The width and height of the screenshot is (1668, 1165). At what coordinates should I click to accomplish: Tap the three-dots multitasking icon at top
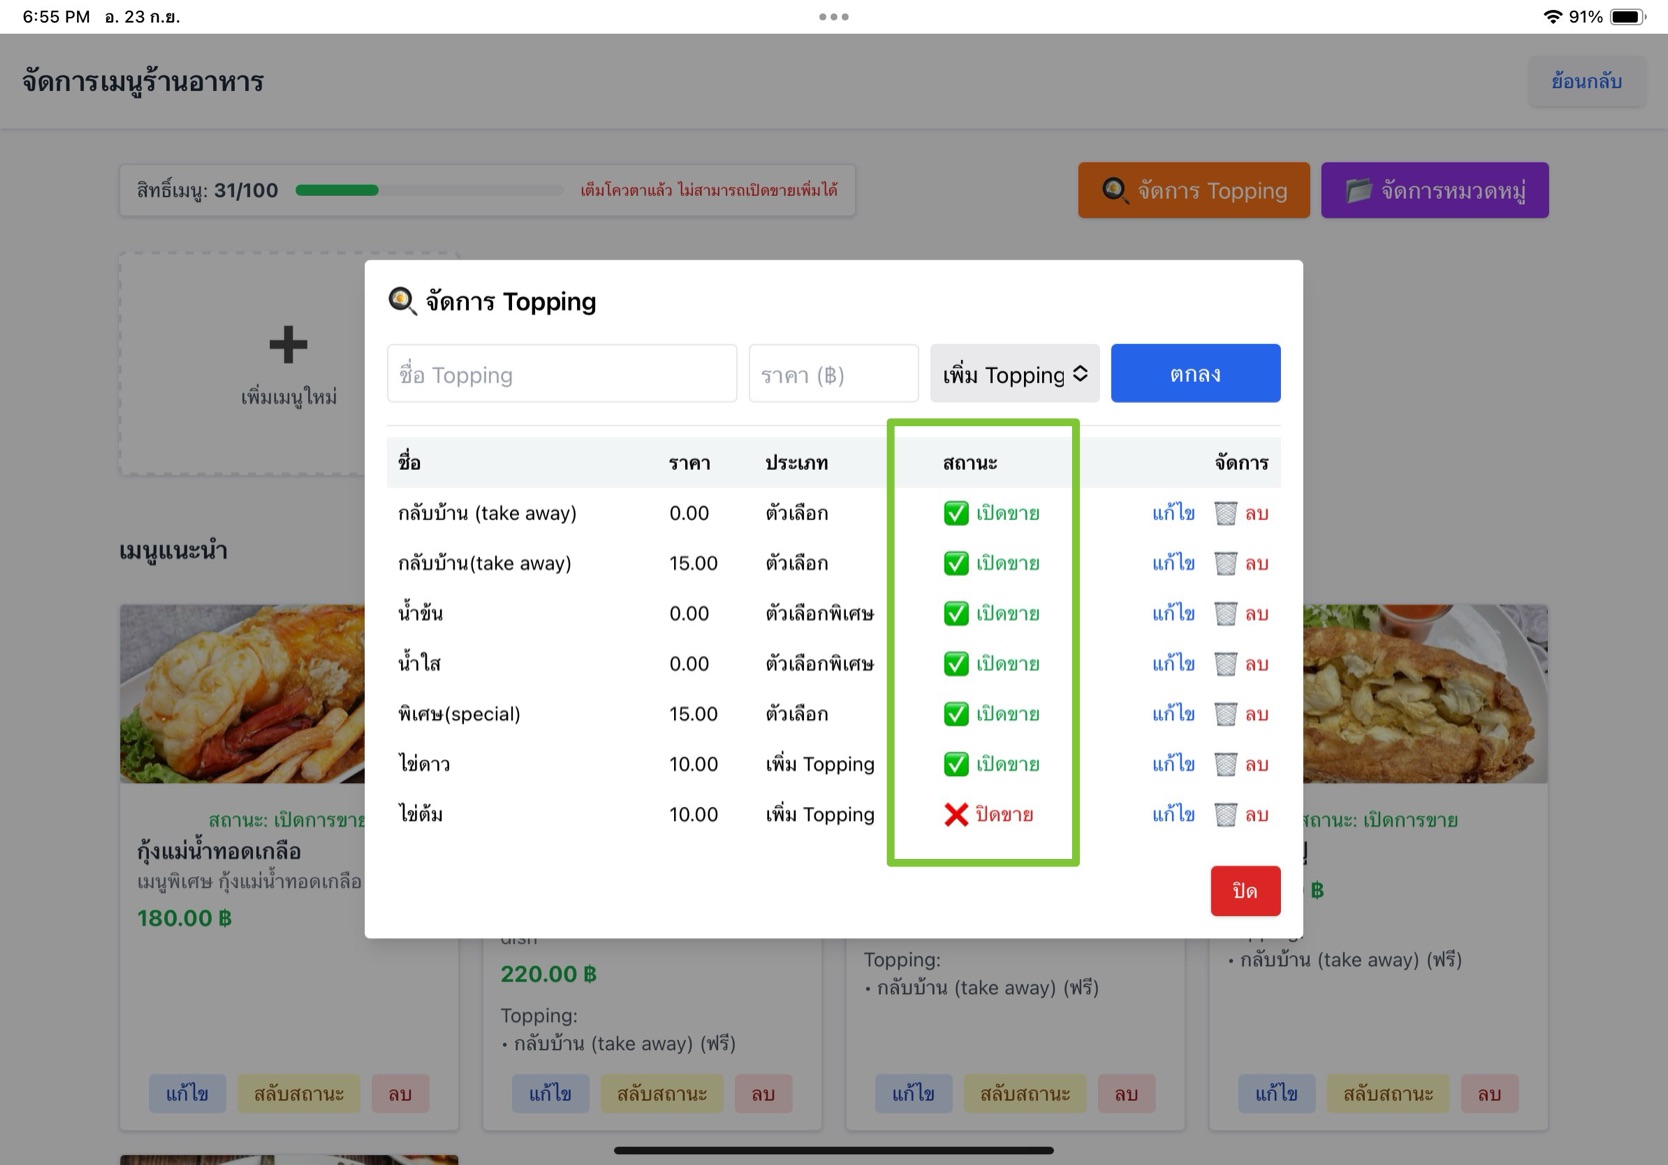click(833, 17)
